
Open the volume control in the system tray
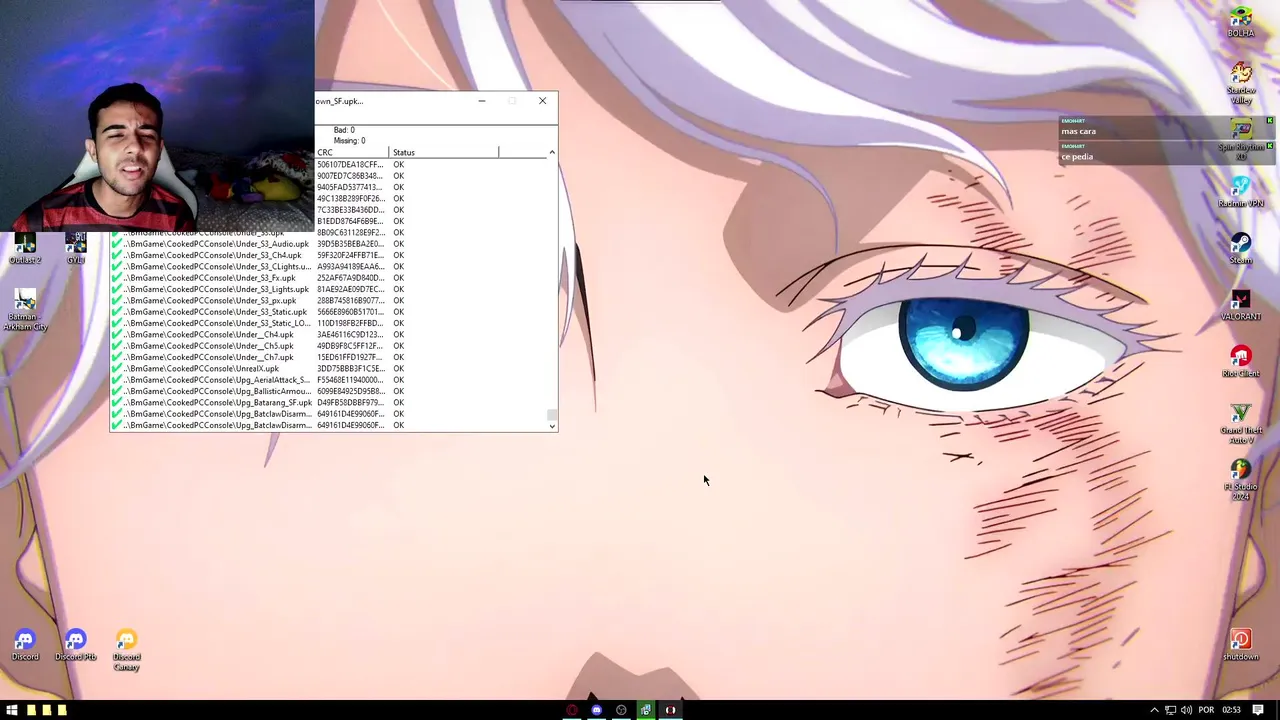[1187, 710]
